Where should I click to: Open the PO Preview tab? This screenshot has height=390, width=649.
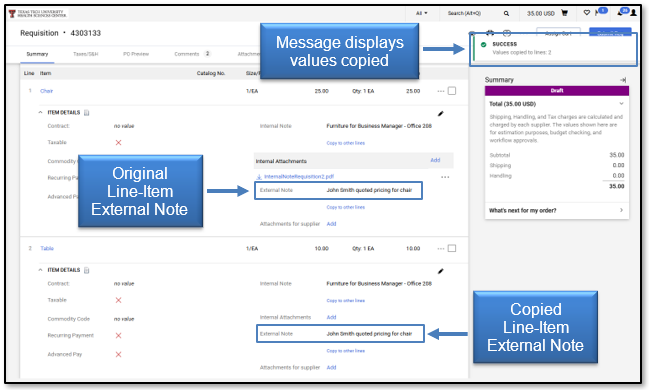[136, 54]
